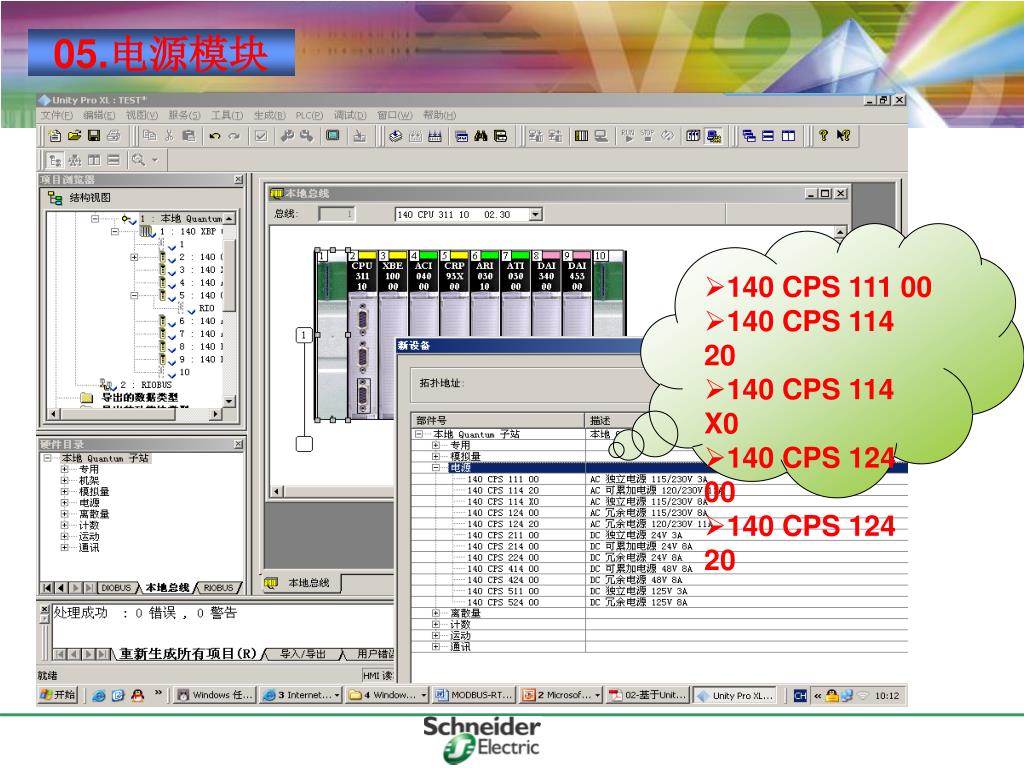Click the full screen monitor toolbar icon
1024x768 pixels.
click(333, 136)
